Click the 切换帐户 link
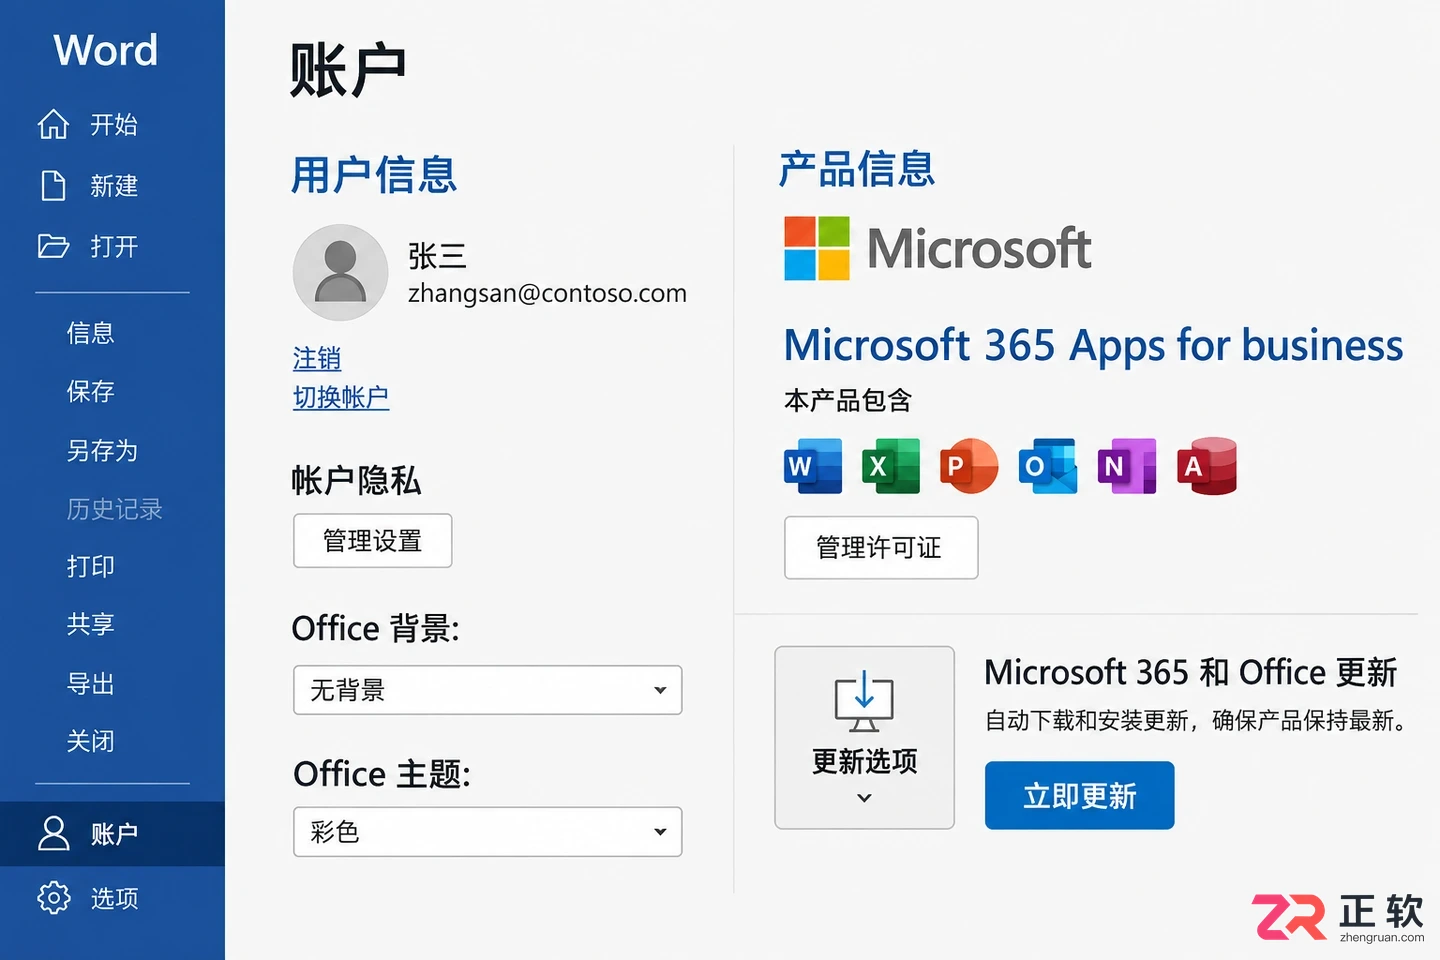Screen dimensions: 1440x960 pyautogui.click(x=341, y=397)
